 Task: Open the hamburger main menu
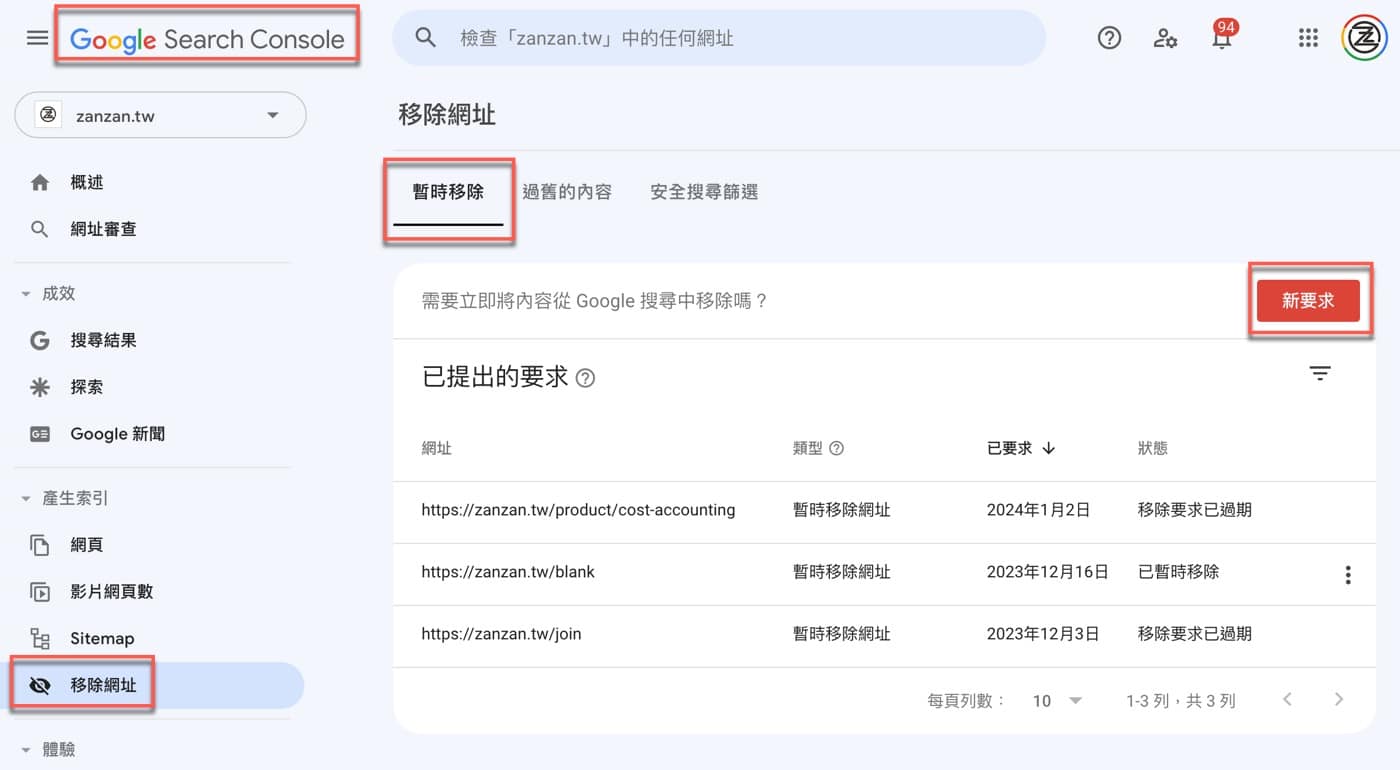(x=37, y=38)
